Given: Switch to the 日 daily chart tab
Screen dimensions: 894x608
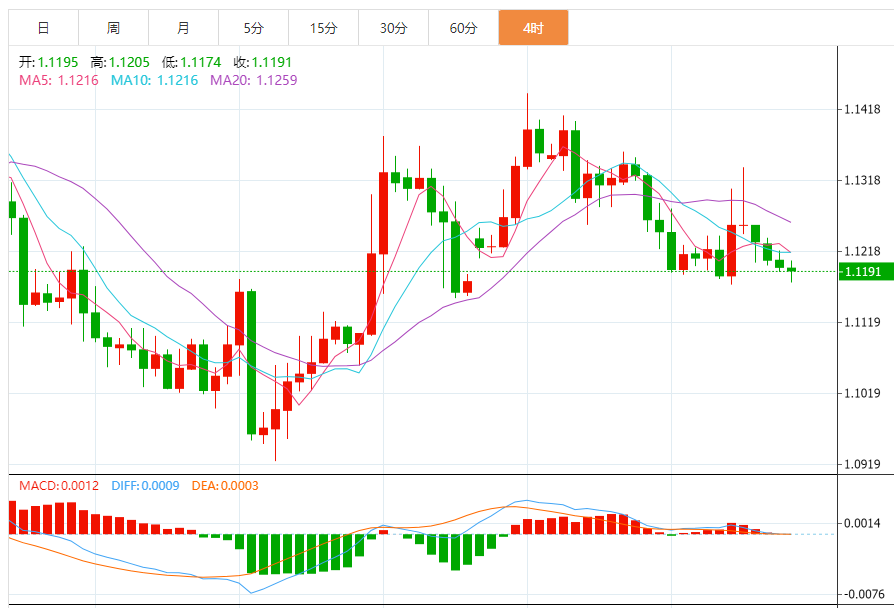Looking at the screenshot, I should (43, 28).
